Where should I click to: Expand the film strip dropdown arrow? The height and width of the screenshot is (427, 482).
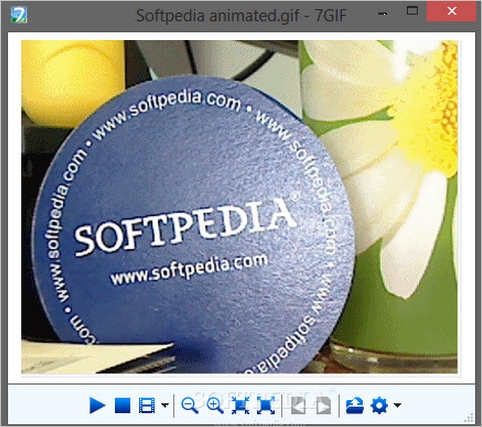point(165,405)
